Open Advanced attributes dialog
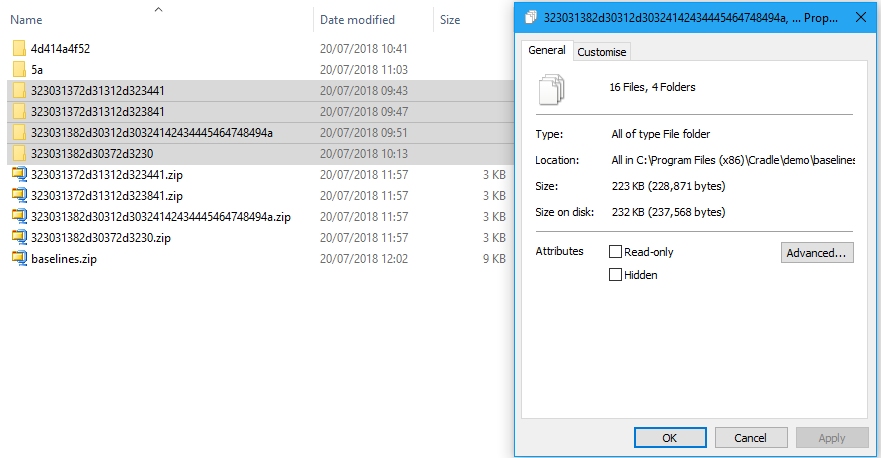The image size is (881, 458). pos(817,253)
